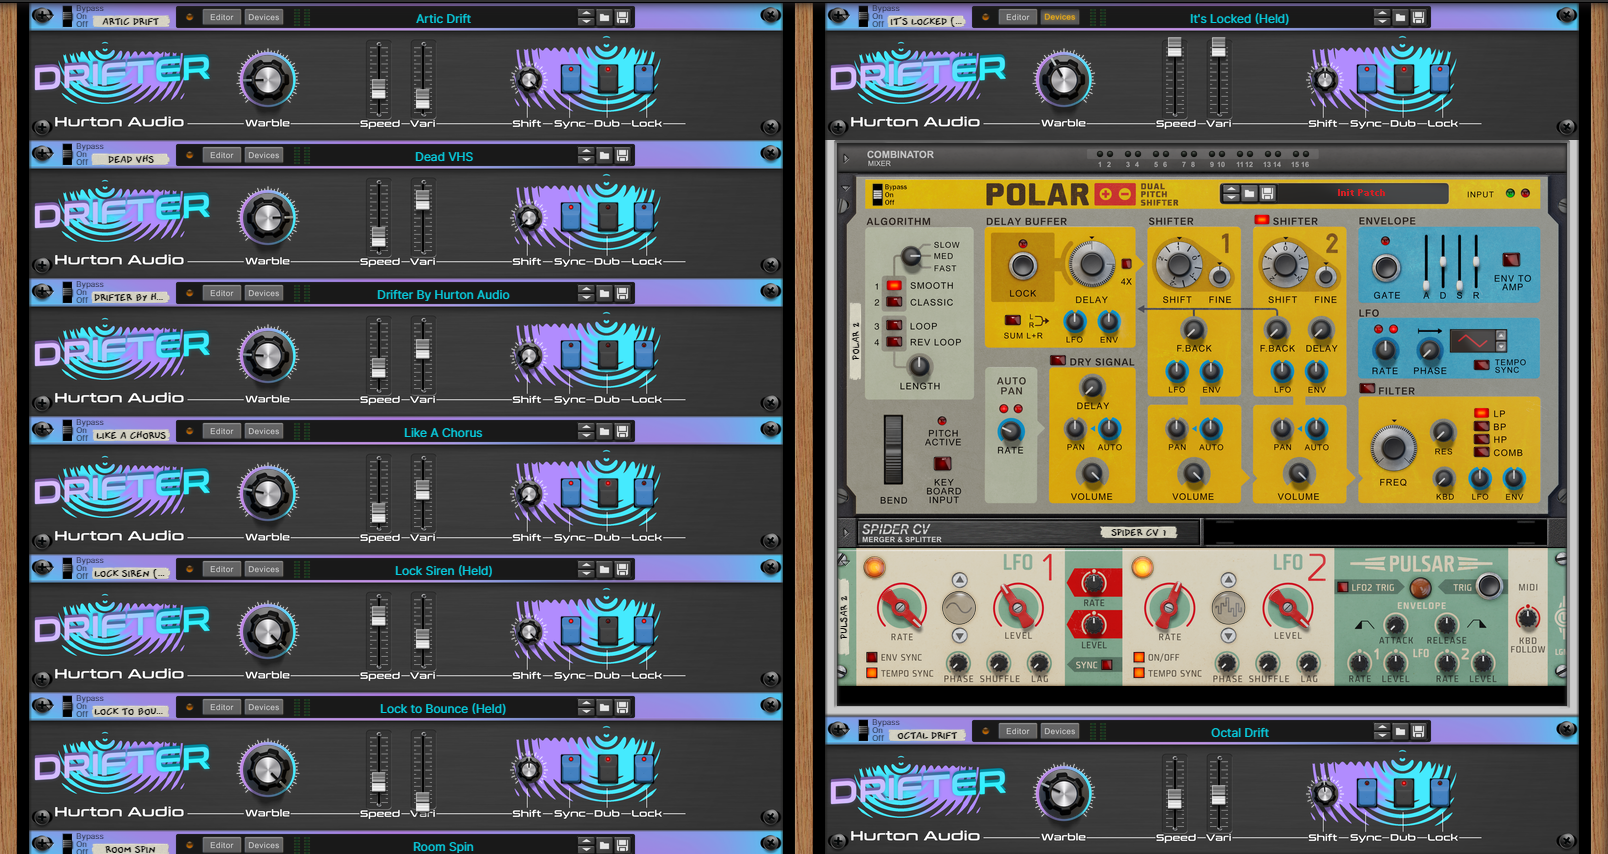The height and width of the screenshot is (854, 1608).
Task: Expand the Spider CV device
Action: coord(846,532)
